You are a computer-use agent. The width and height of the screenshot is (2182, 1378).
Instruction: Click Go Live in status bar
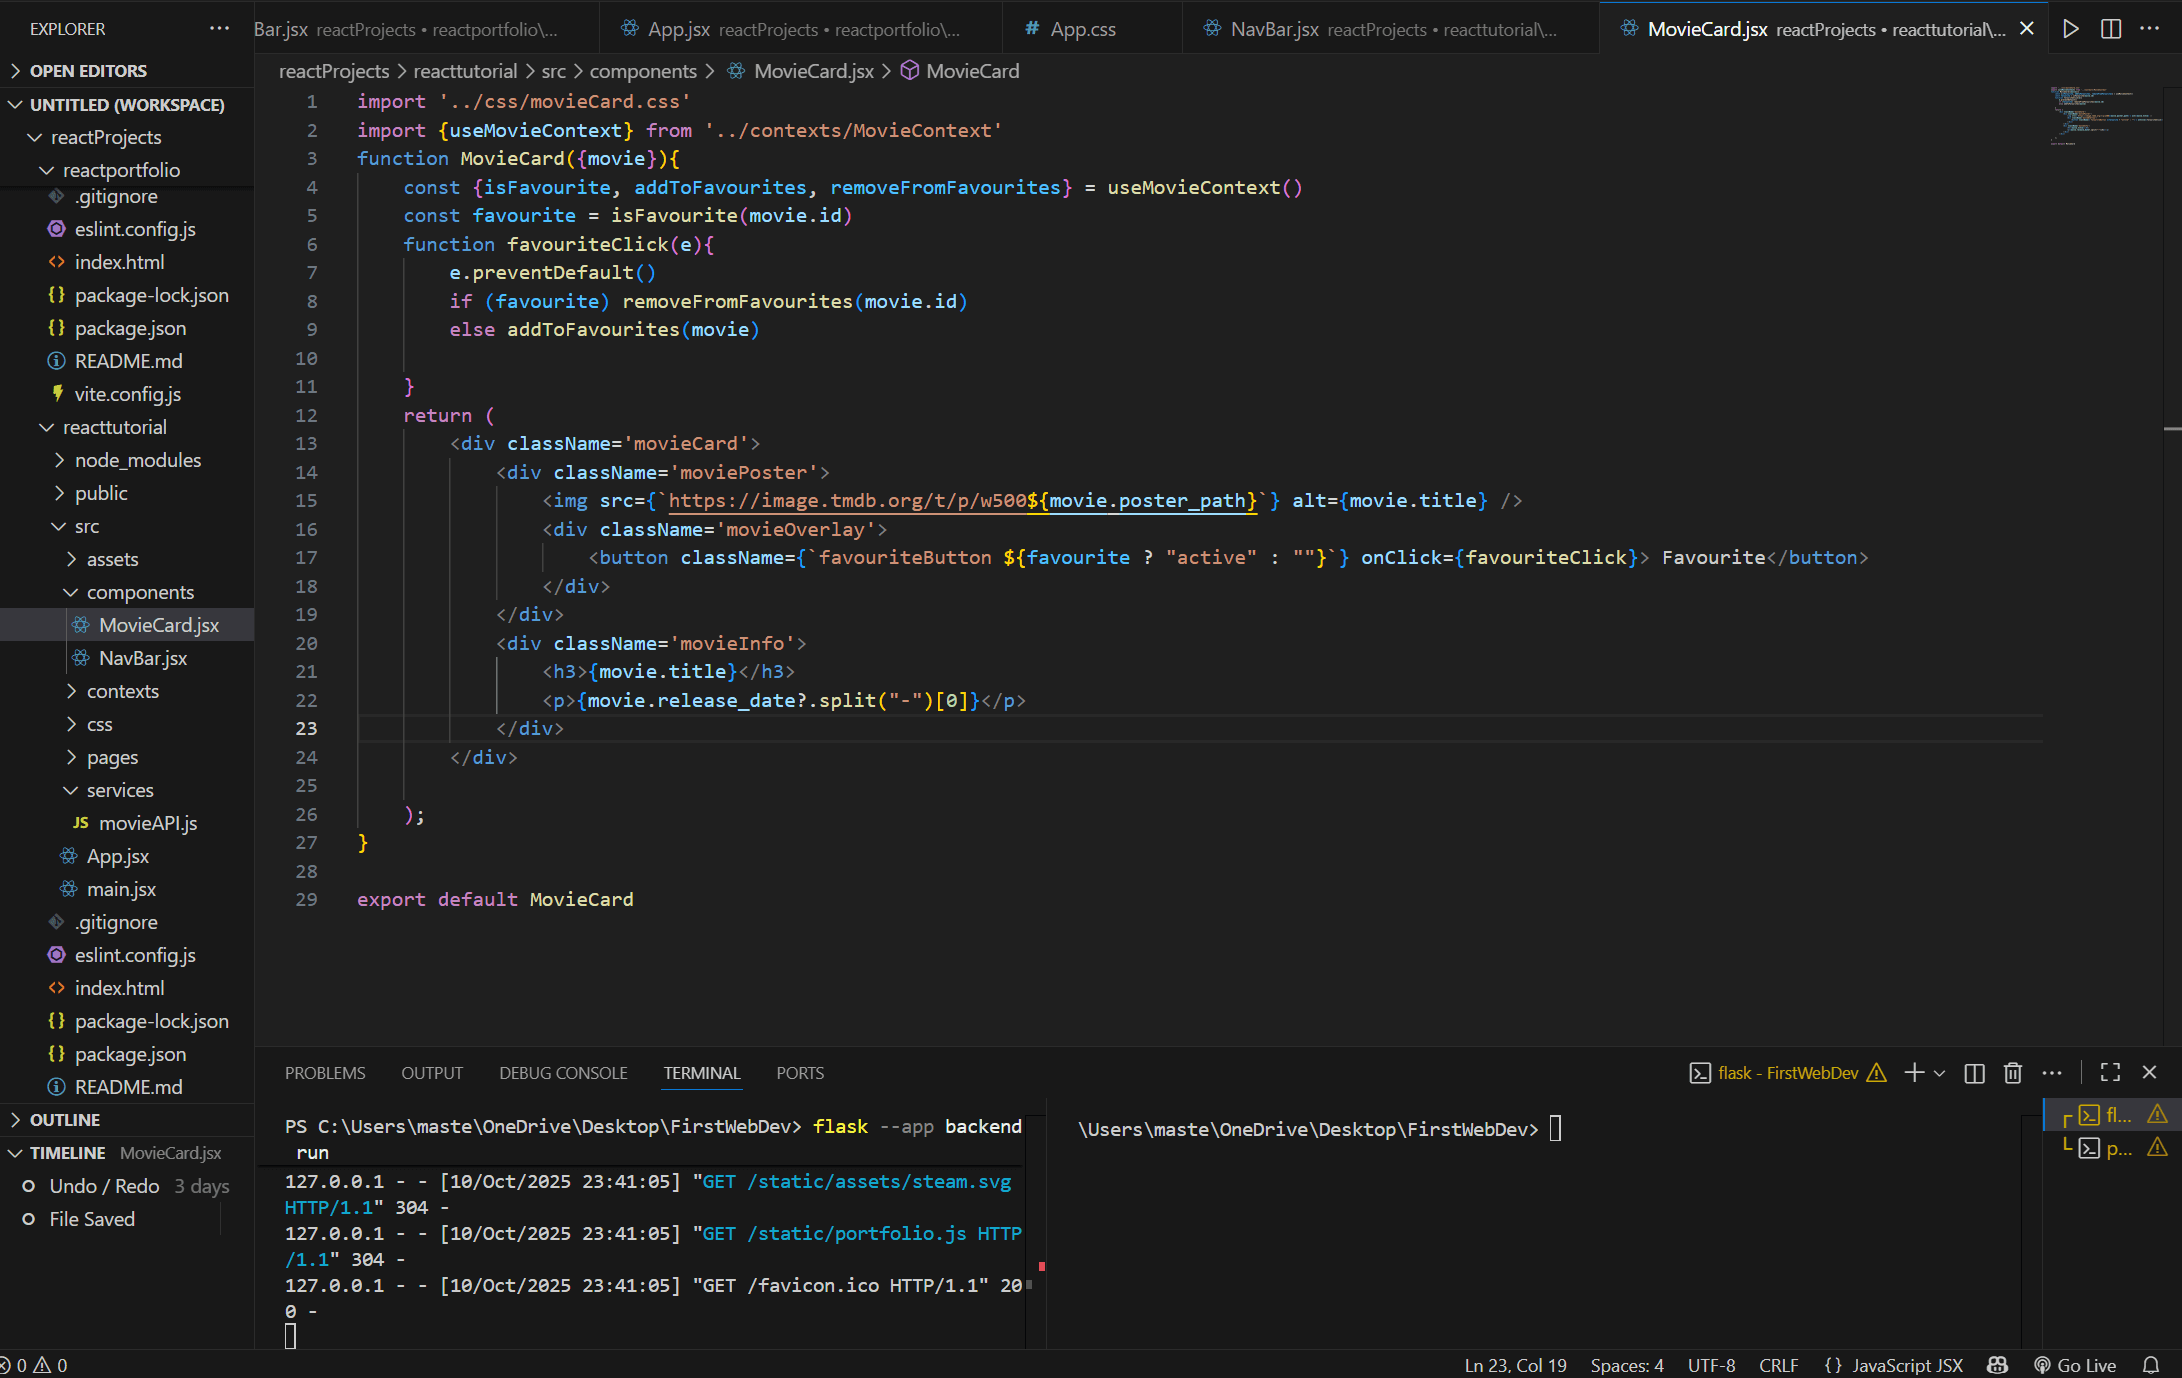(2075, 1365)
